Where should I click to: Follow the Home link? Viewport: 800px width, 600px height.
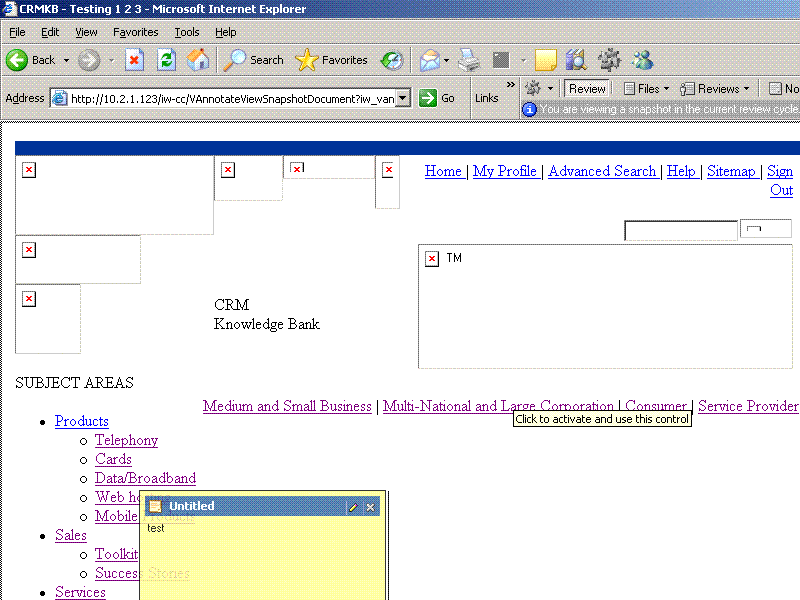tap(443, 171)
